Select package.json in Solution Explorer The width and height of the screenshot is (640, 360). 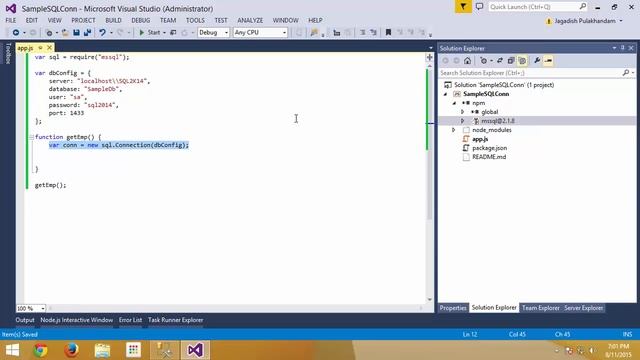489,148
